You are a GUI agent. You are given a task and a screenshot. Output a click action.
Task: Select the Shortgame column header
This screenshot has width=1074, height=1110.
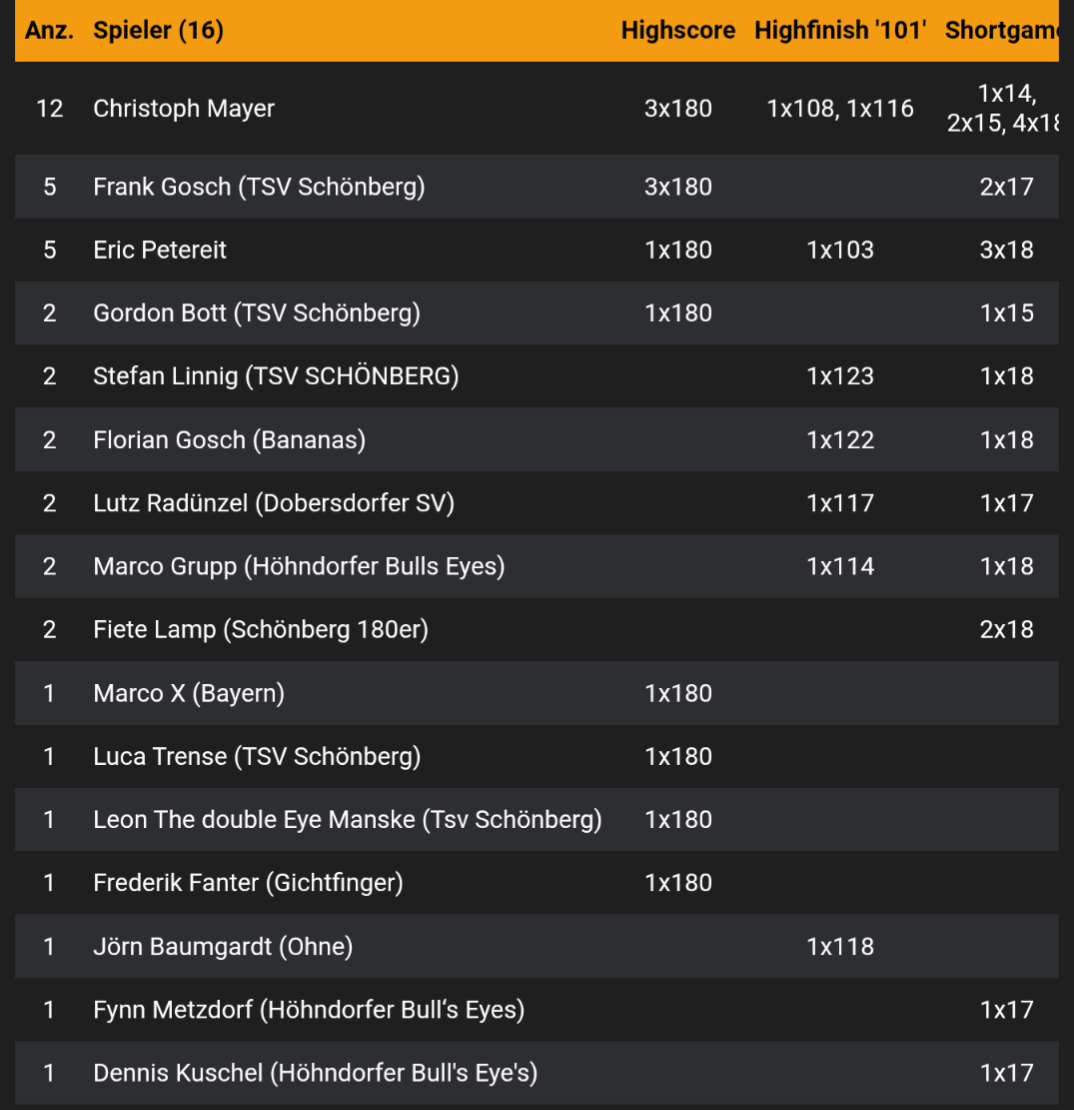[1001, 30]
